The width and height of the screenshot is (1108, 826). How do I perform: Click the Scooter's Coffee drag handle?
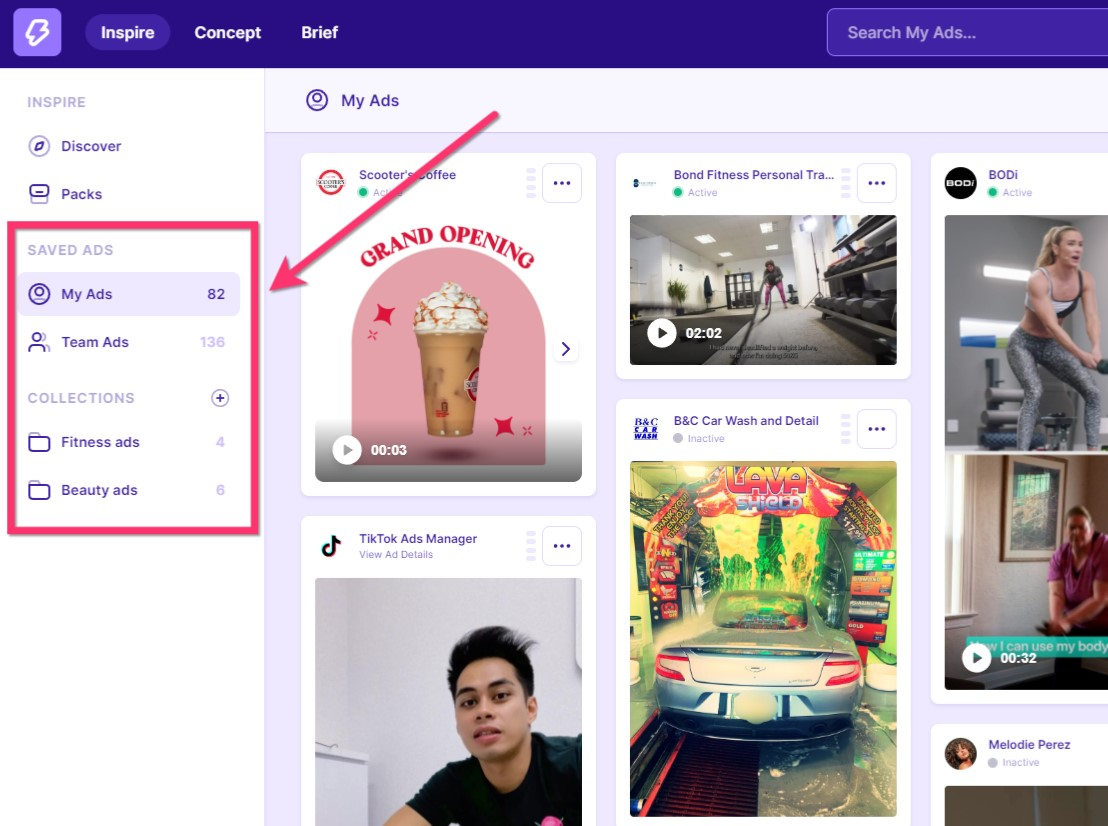tap(531, 183)
